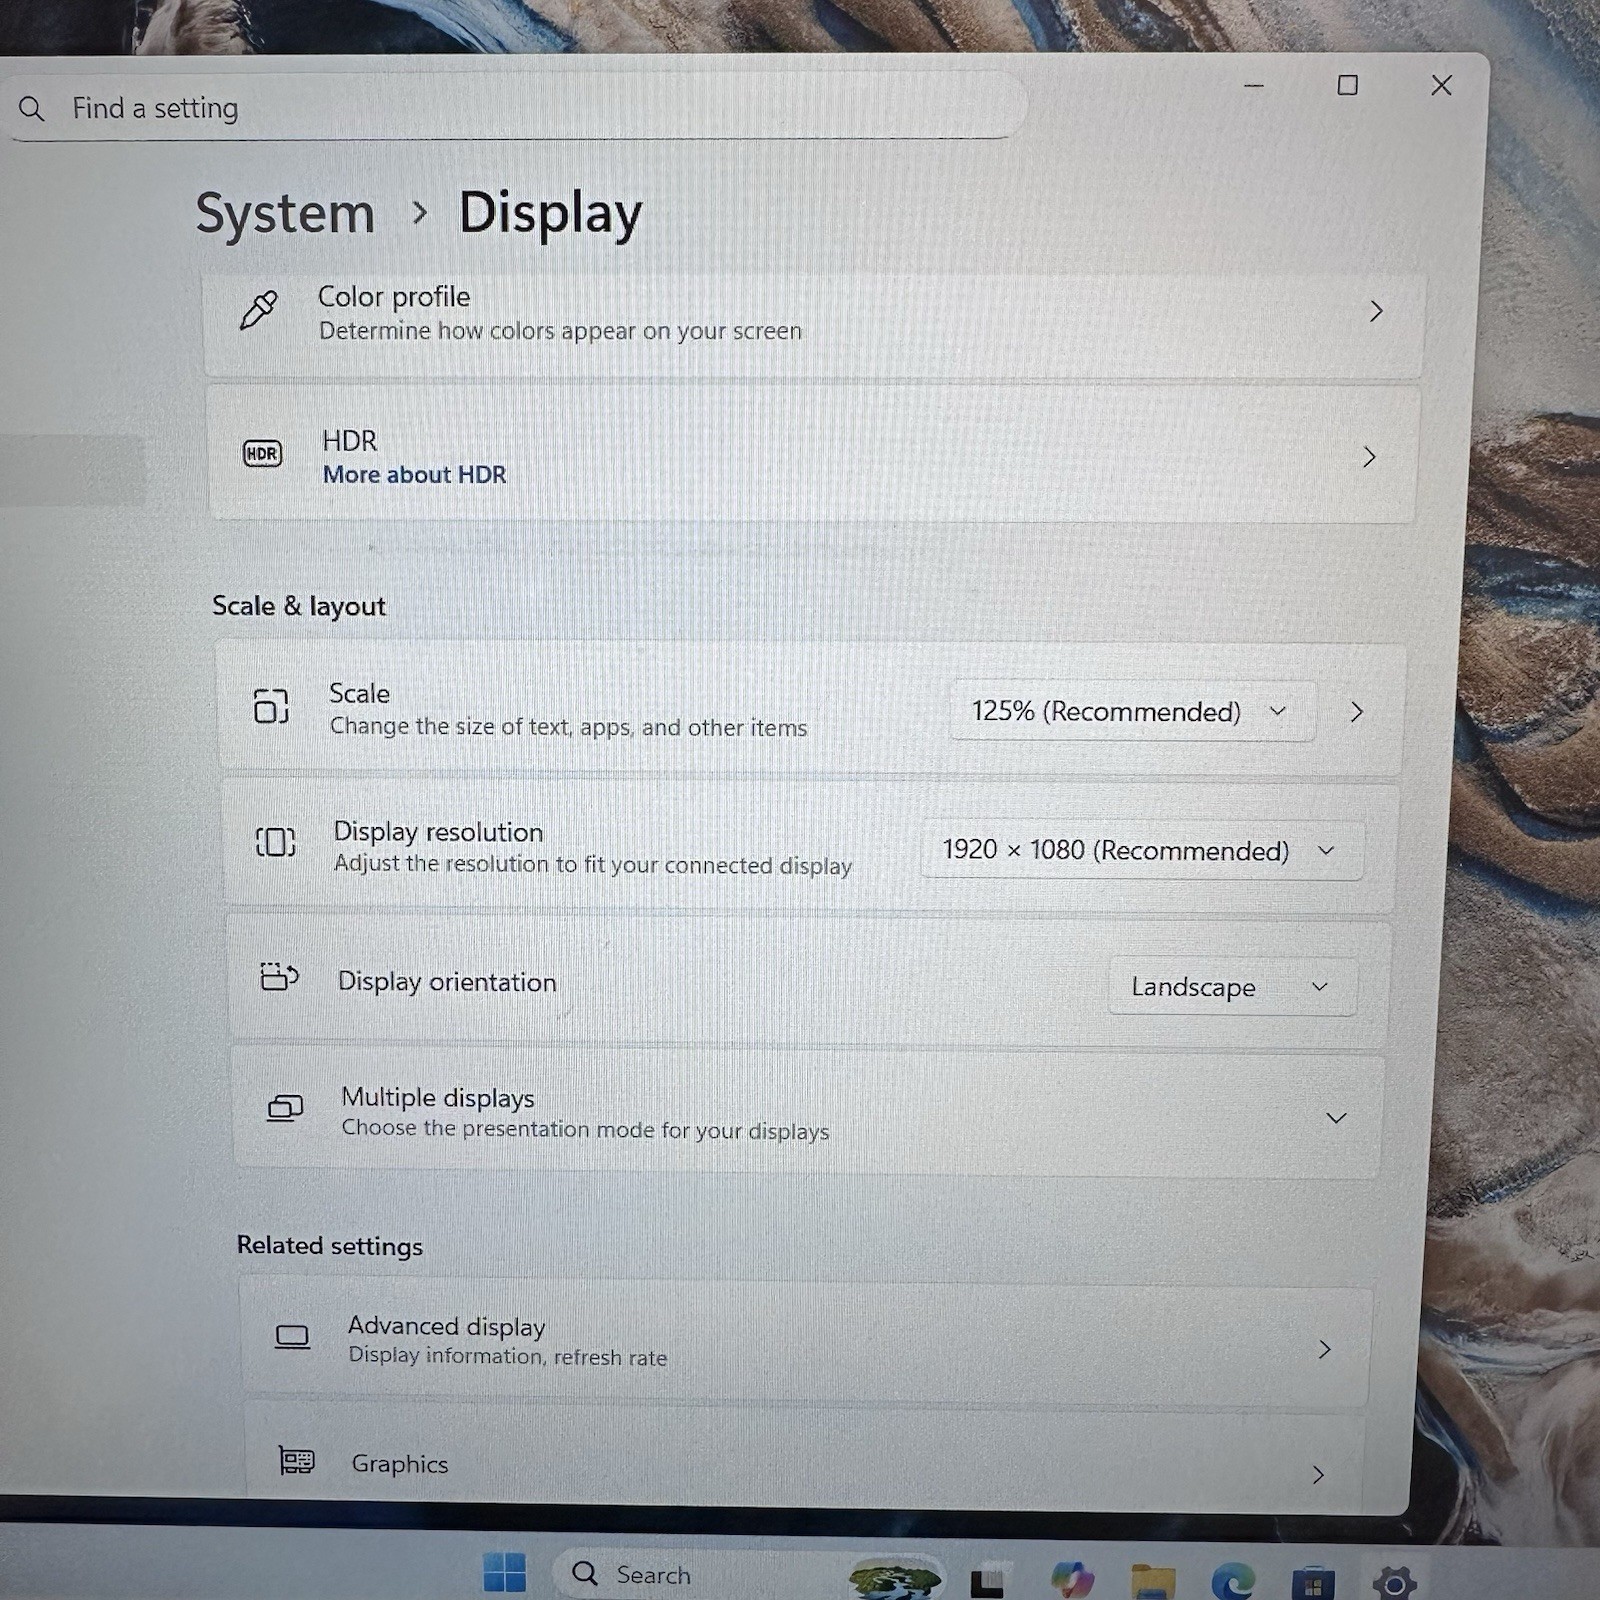Click the Advanced display monitor icon

point(292,1337)
